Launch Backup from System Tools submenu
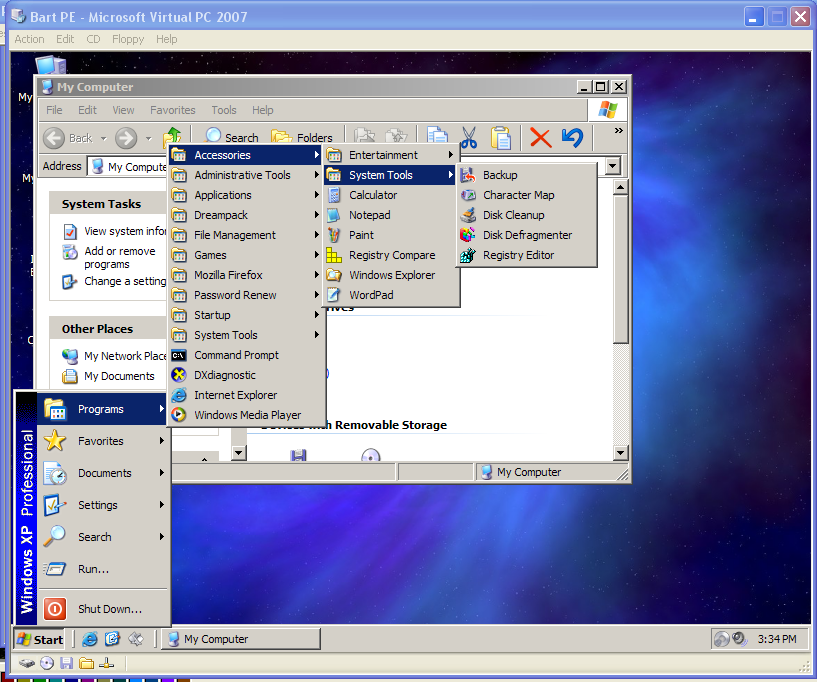Viewport: 817px width, 682px height. pos(500,175)
